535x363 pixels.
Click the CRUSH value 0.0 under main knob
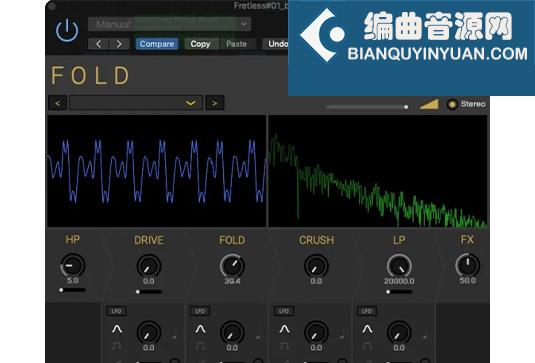[x=316, y=281]
